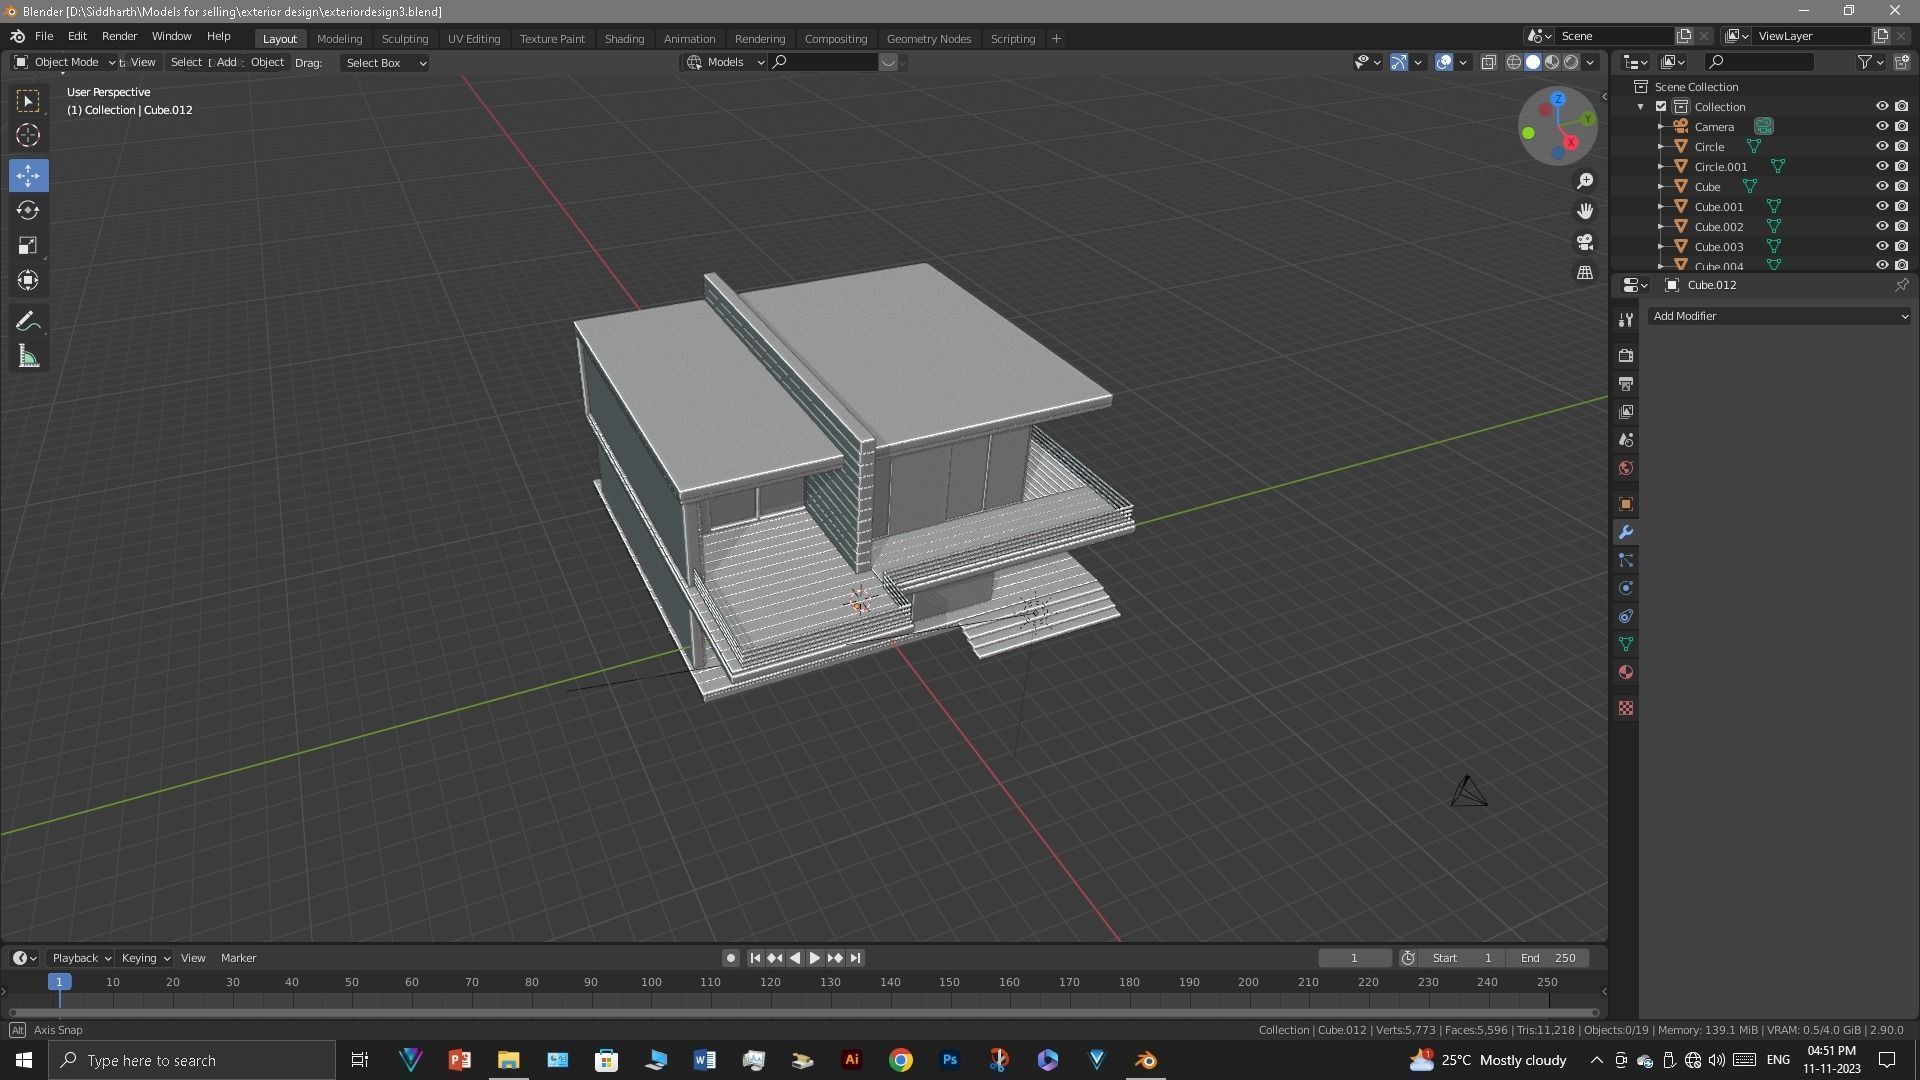The height and width of the screenshot is (1080, 1920).
Task: Toggle the camera view icon
Action: [1585, 242]
